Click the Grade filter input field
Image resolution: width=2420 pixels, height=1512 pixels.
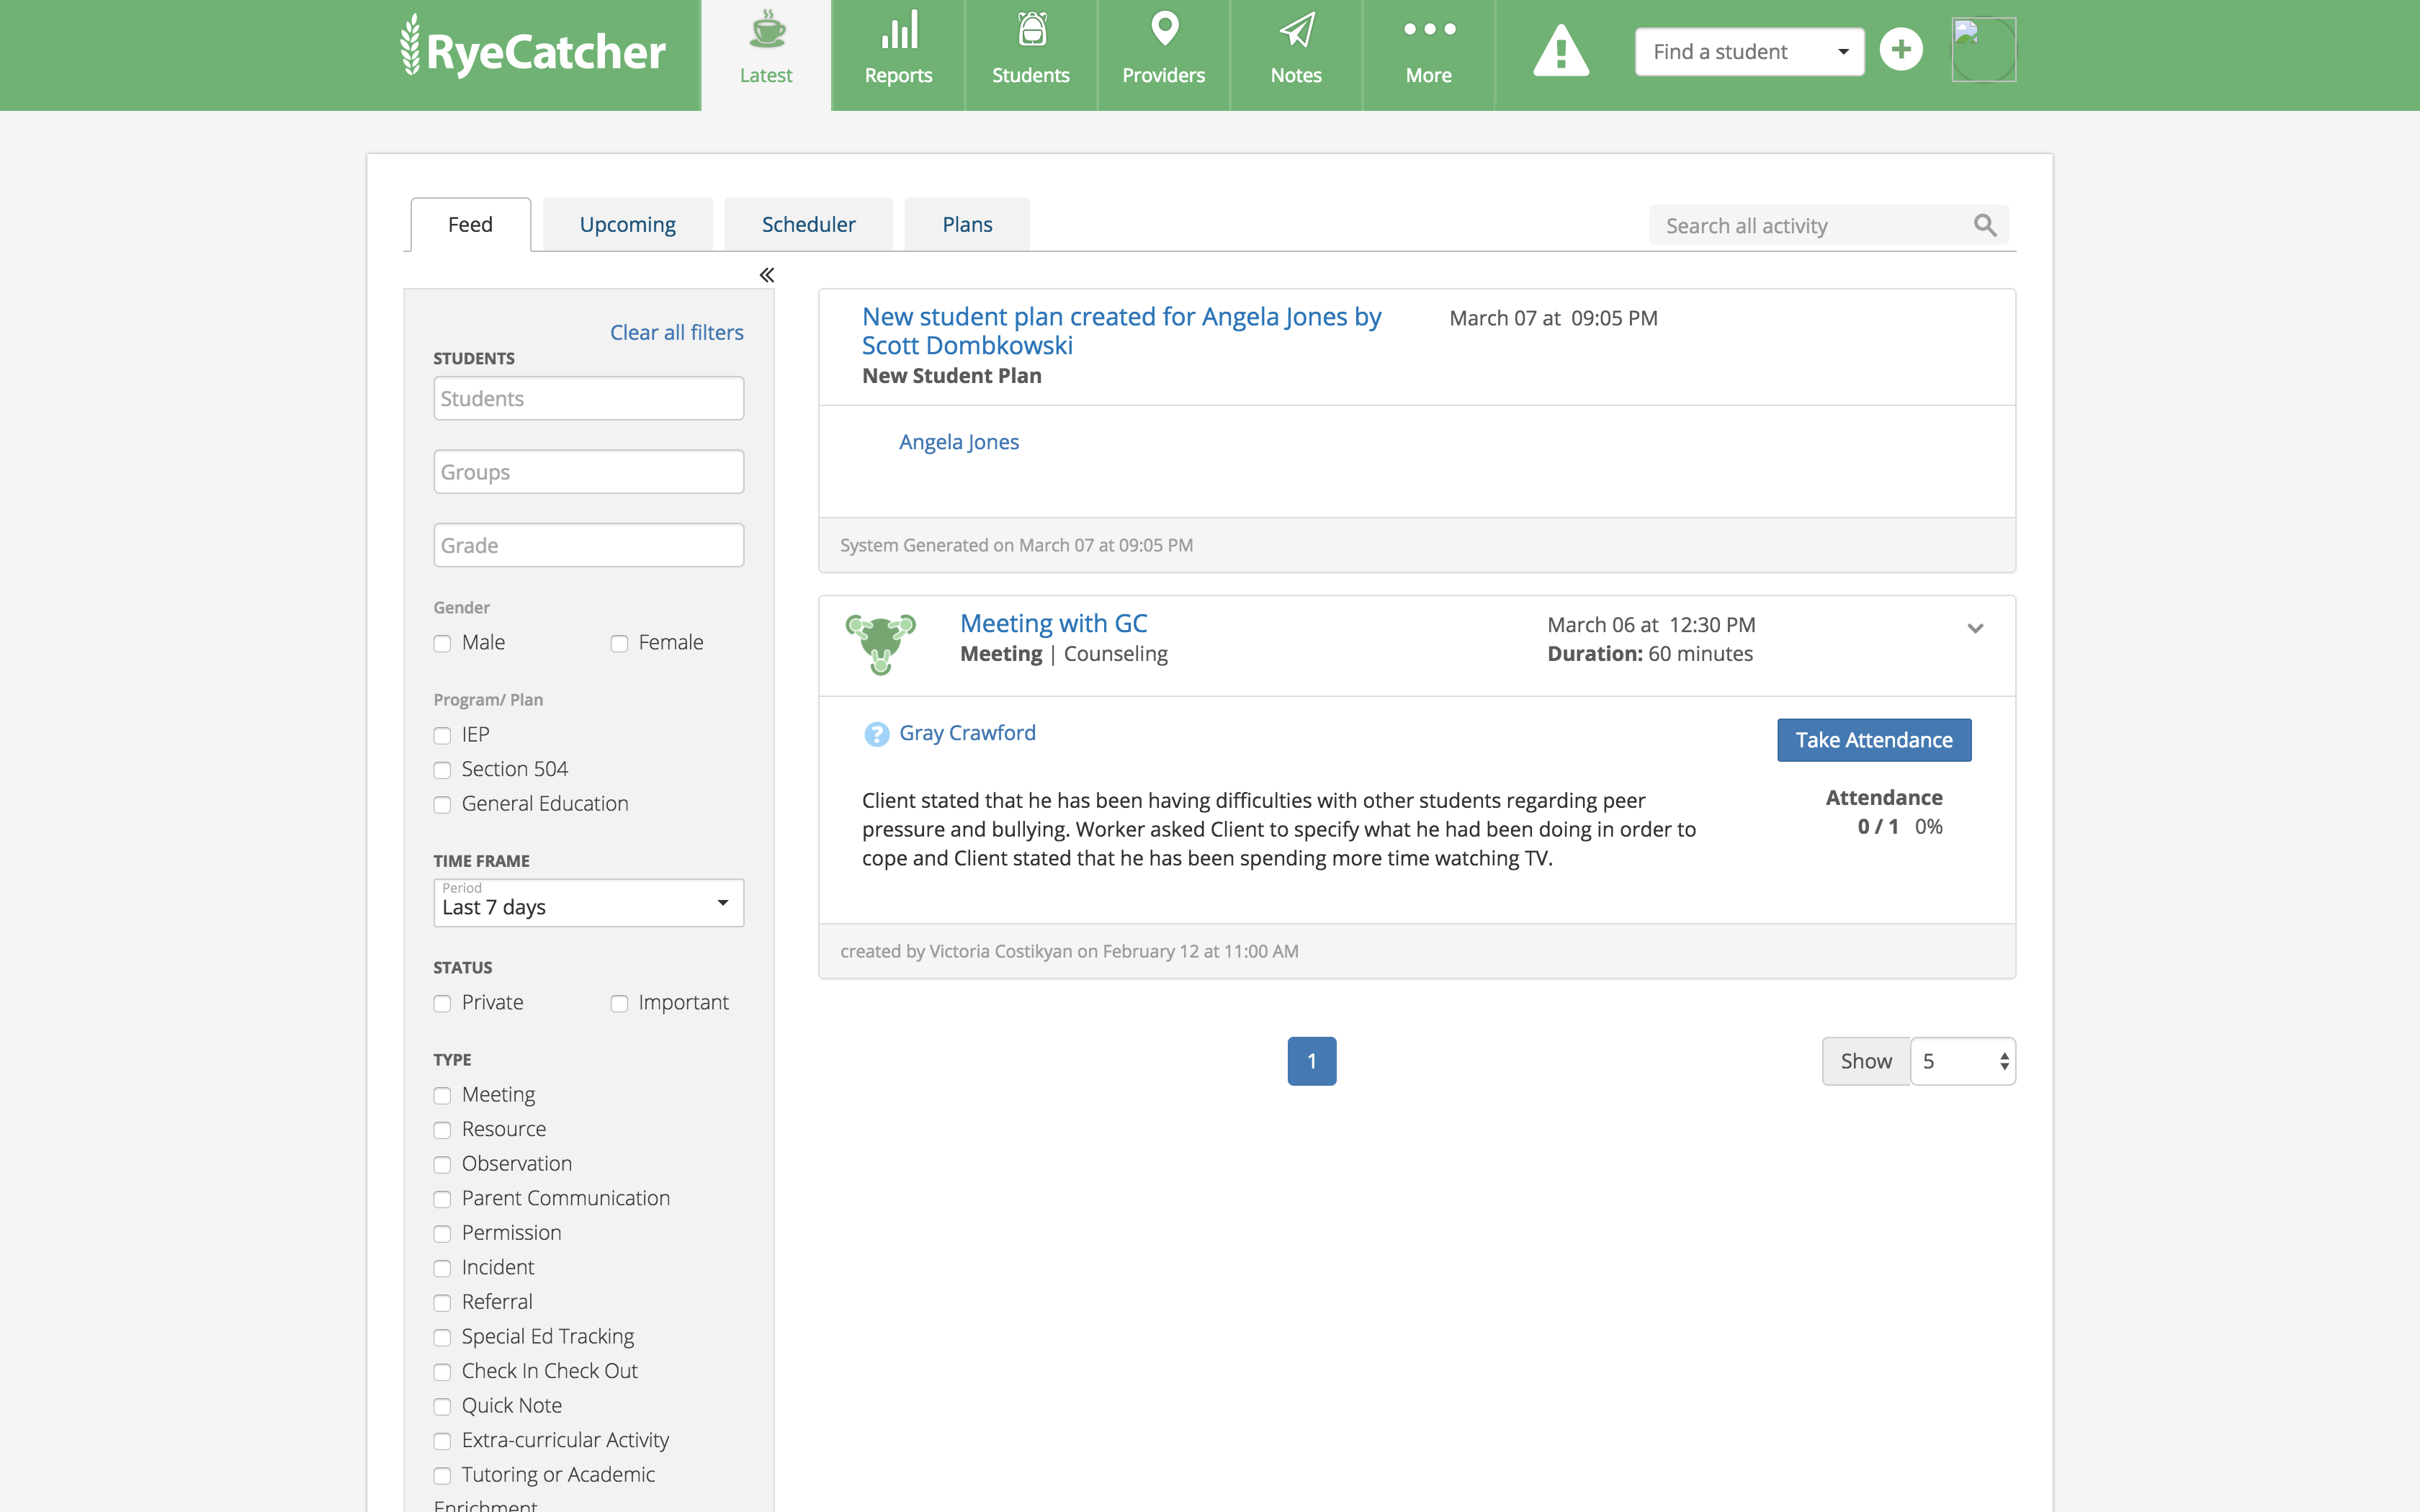(588, 546)
